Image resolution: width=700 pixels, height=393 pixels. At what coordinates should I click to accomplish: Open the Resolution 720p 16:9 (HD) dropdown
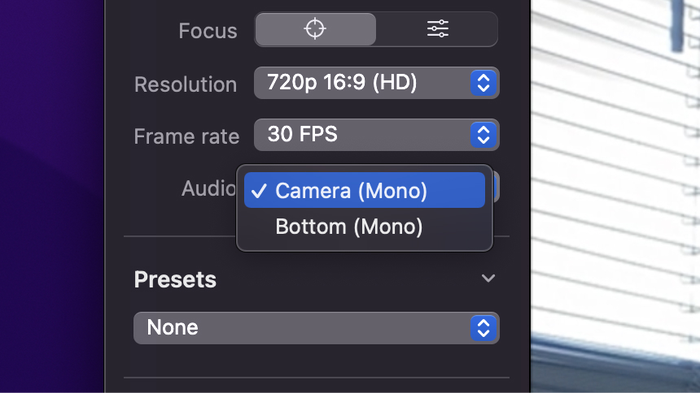point(376,83)
